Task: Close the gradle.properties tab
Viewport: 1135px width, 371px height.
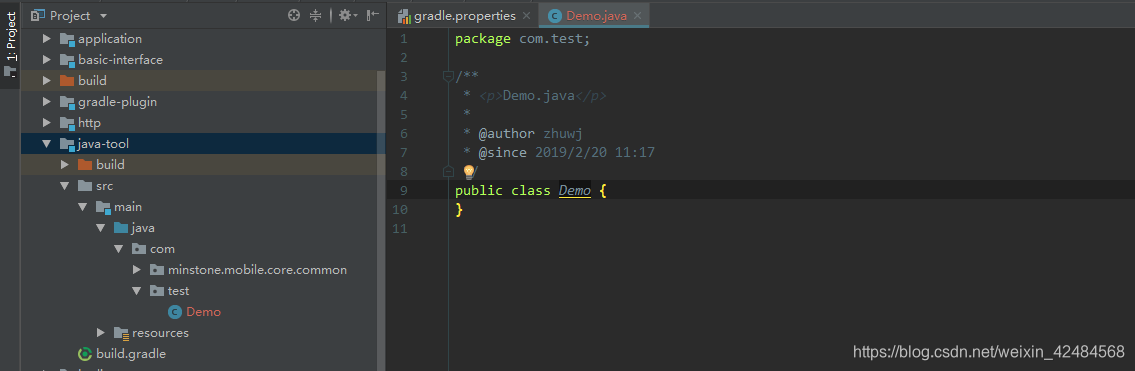Action: (x=526, y=16)
